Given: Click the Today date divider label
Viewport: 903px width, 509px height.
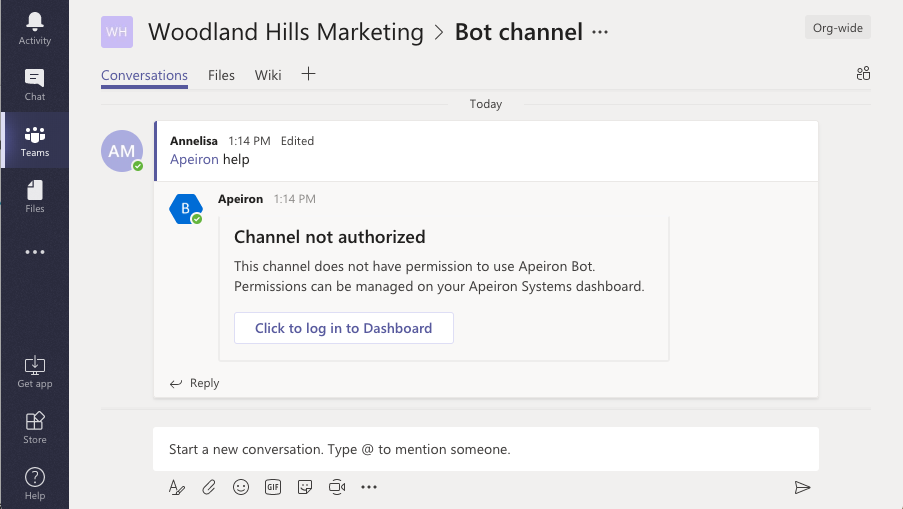Looking at the screenshot, I should coord(485,104).
